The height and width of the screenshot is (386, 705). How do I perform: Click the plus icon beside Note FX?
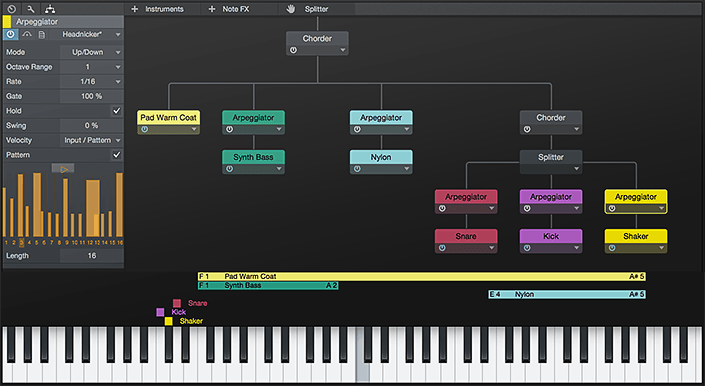212,9
